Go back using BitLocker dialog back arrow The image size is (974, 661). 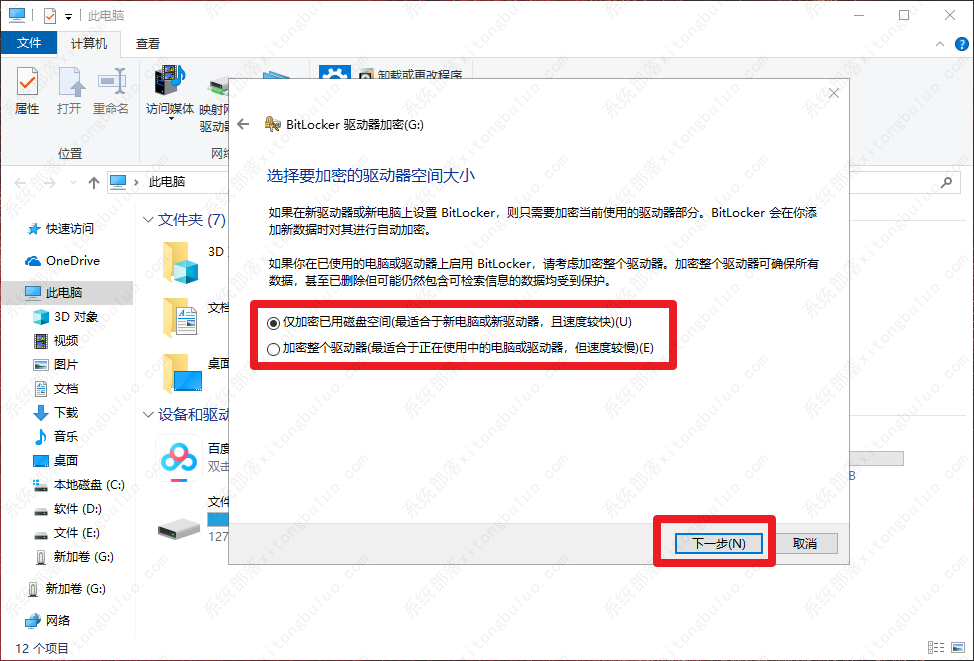pos(243,124)
